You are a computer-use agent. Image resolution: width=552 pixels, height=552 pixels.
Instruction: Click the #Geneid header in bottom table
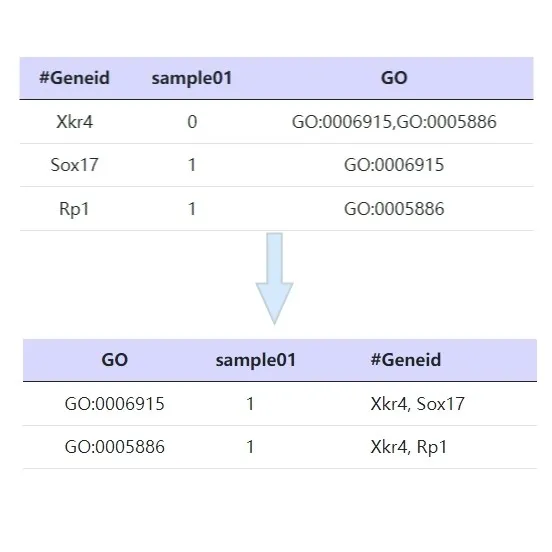coord(406,360)
